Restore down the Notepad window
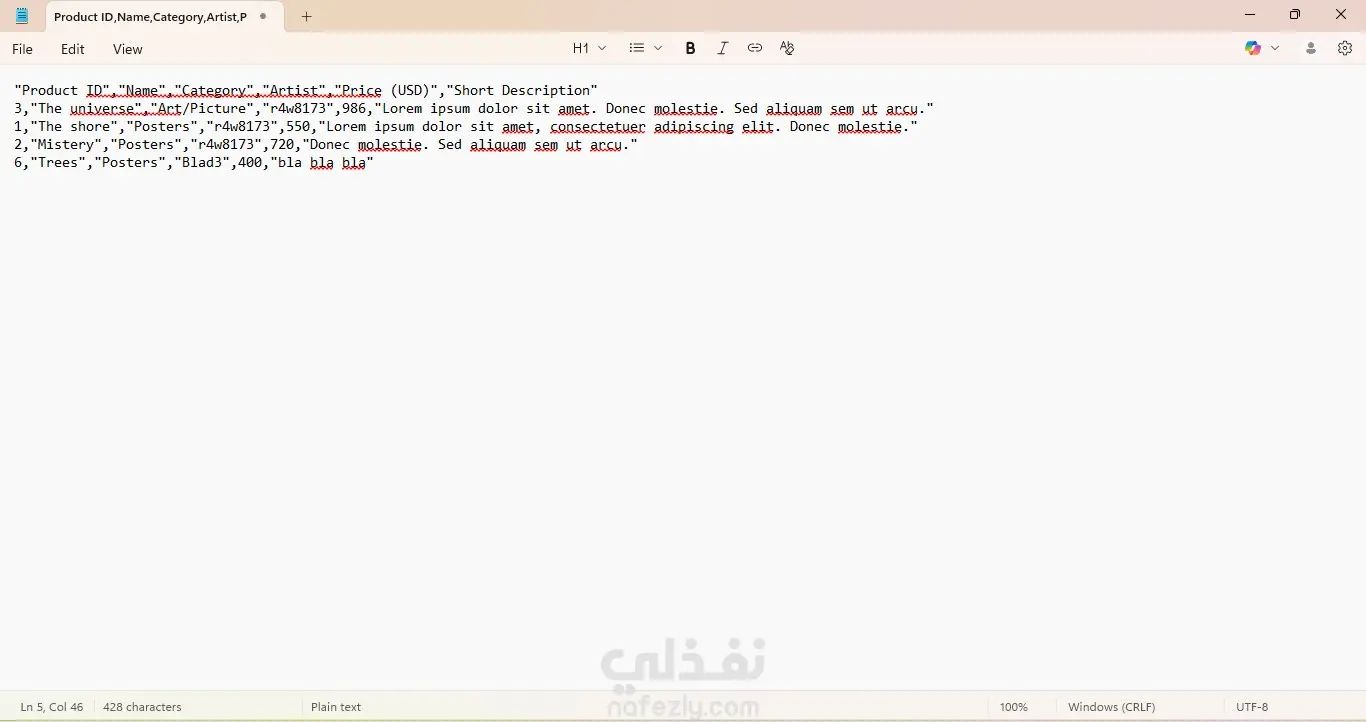 (x=1295, y=15)
